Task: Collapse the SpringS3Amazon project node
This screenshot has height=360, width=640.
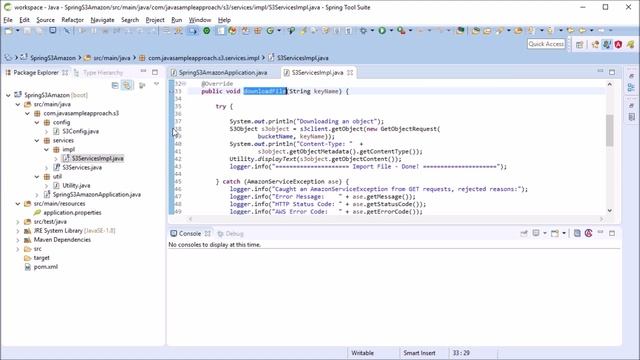Action: [8, 95]
